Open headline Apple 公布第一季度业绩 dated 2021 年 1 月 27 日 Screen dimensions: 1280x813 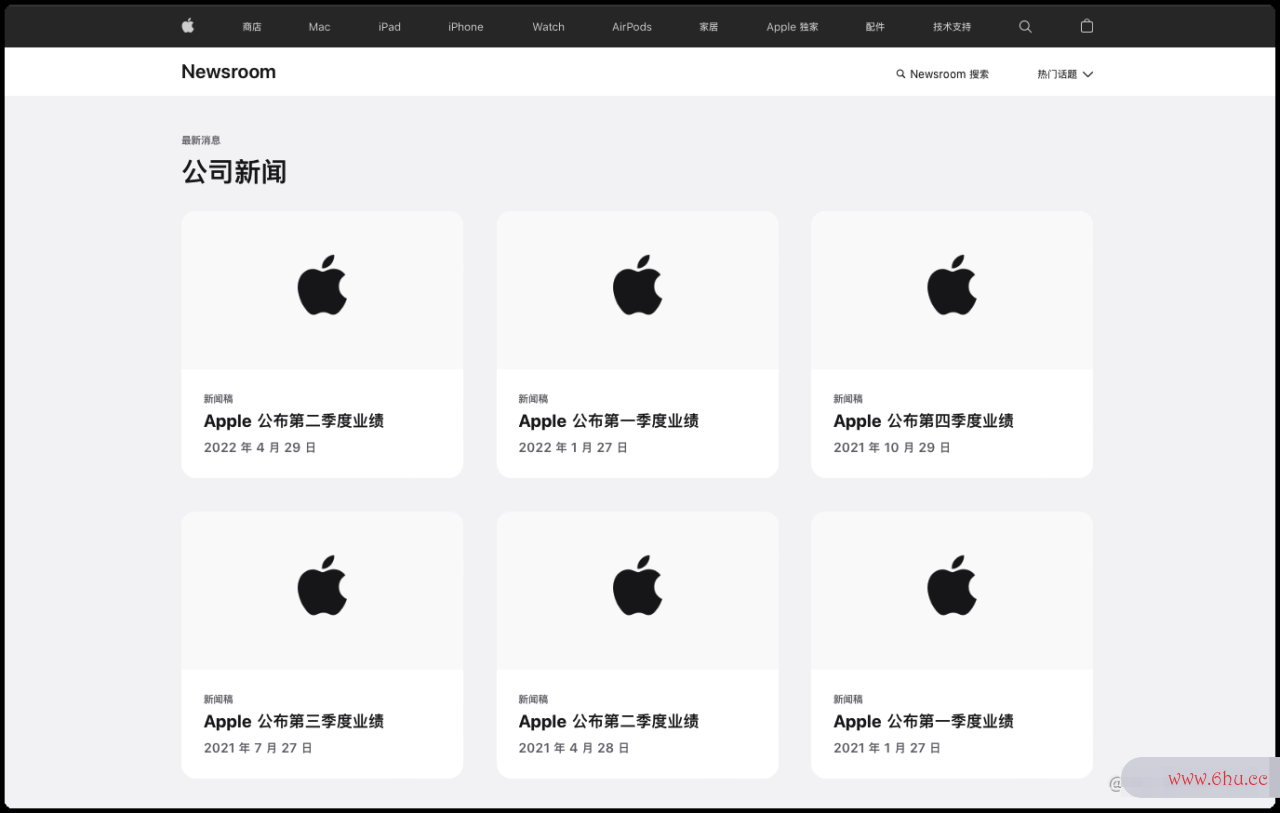(x=924, y=721)
